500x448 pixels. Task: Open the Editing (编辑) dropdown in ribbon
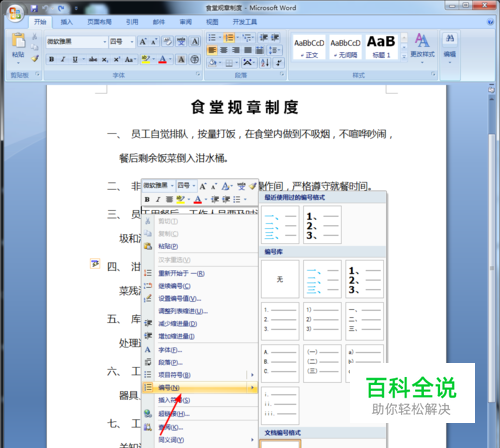tap(450, 49)
